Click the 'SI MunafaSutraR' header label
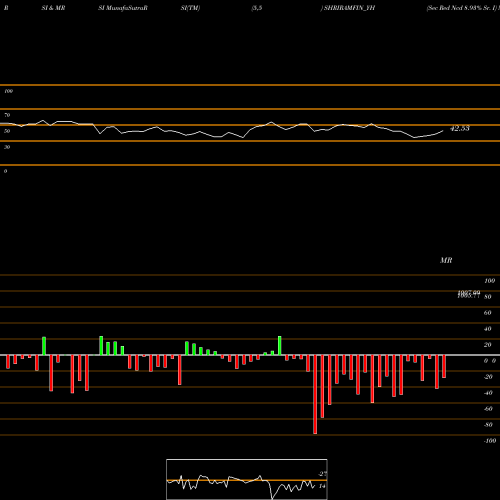Screen dimensions: 500x500 [x=123, y=8]
